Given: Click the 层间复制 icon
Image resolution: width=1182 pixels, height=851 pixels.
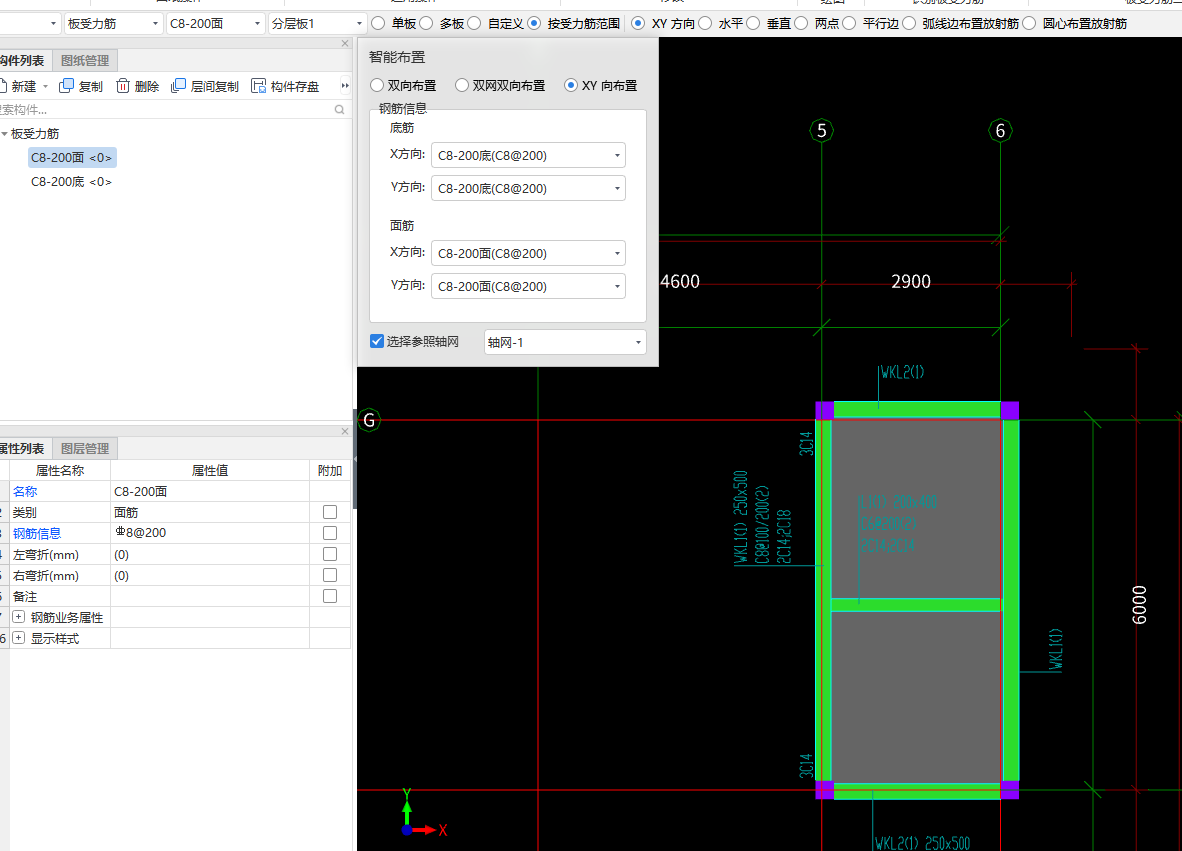Looking at the screenshot, I should 179,86.
